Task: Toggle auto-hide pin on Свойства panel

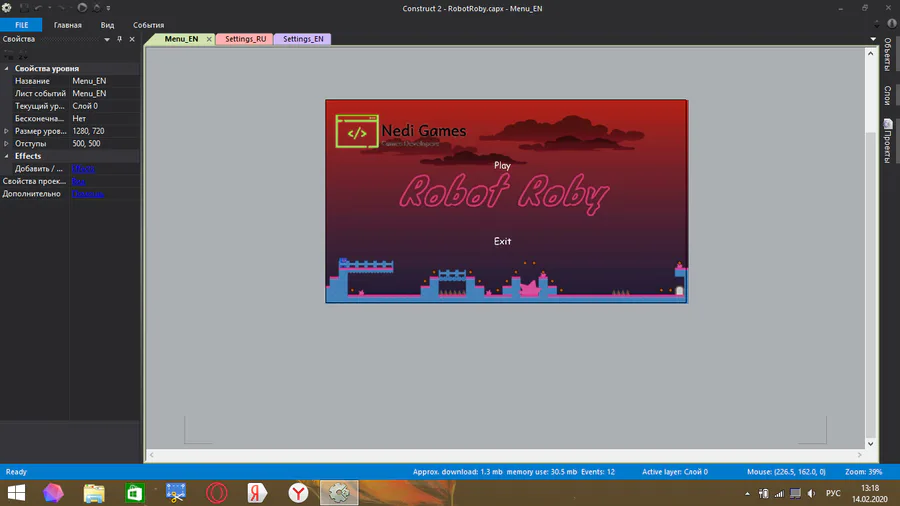Action: [119, 39]
